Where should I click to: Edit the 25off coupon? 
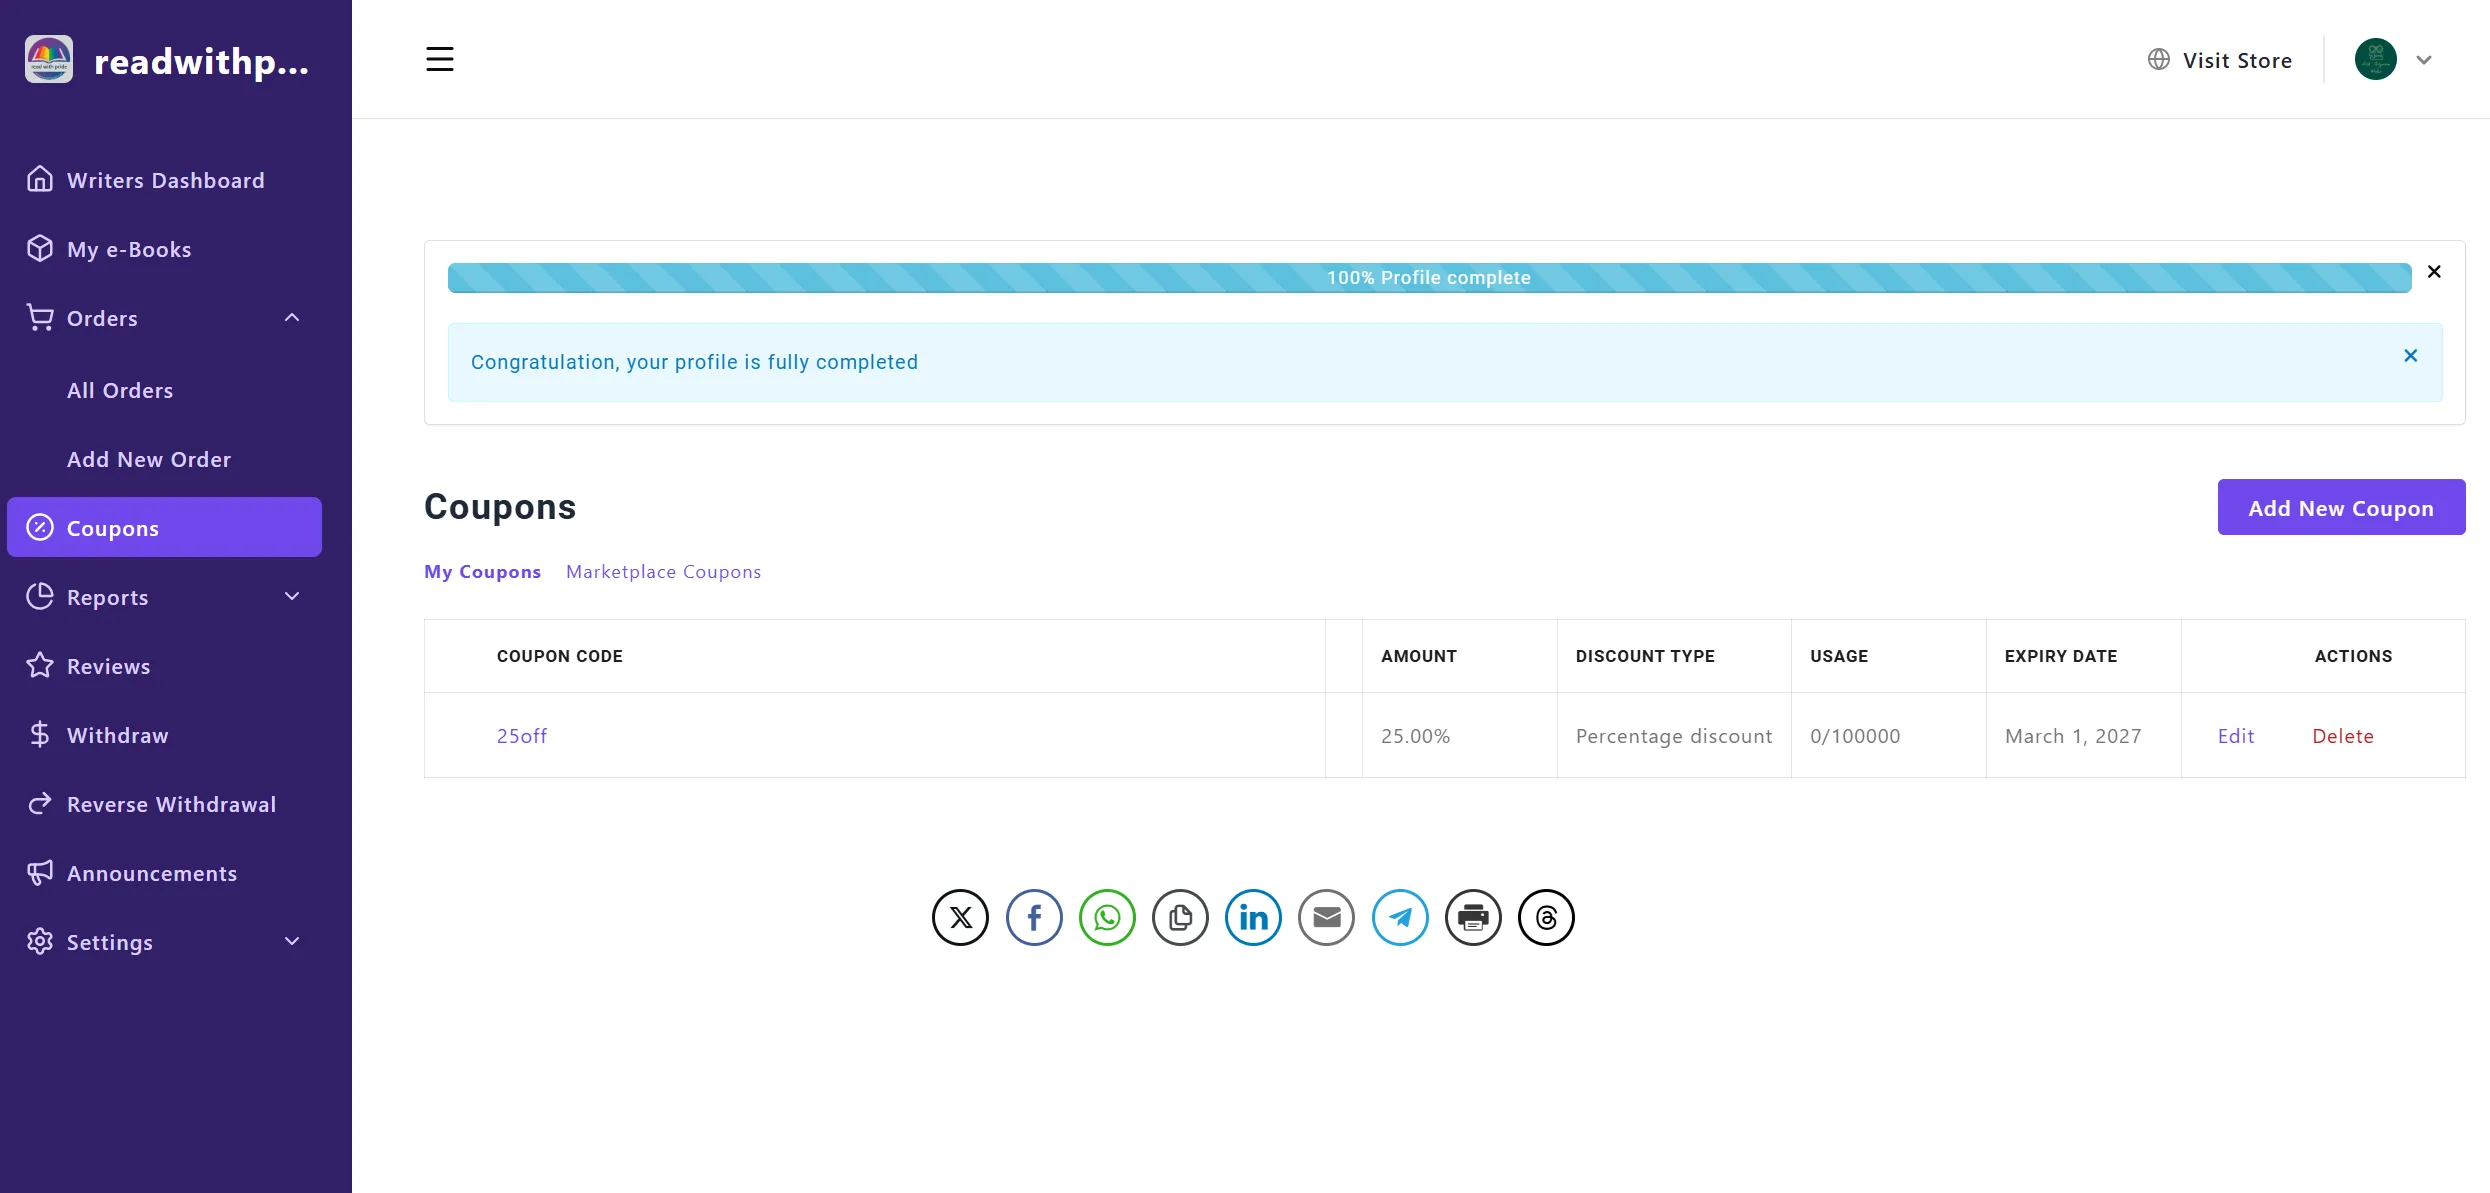point(2235,736)
